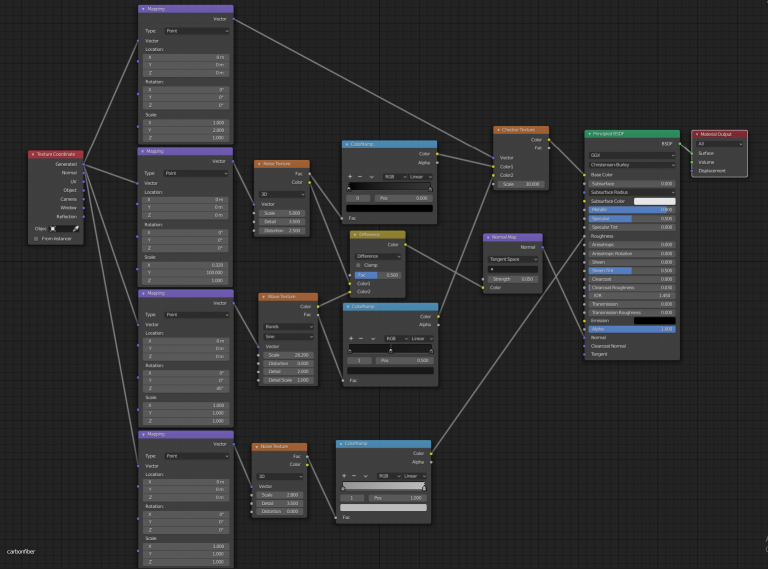768x569 pixels.
Task: Enable the From Instancer checkbox
Action: click(x=37, y=238)
